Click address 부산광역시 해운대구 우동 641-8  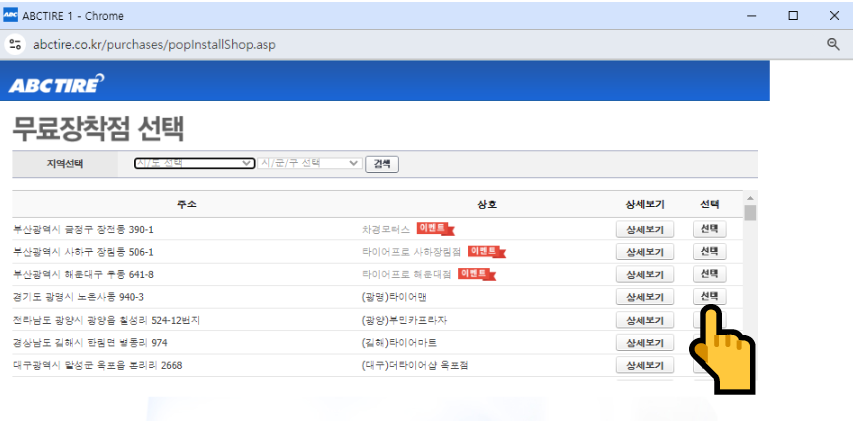(83, 275)
